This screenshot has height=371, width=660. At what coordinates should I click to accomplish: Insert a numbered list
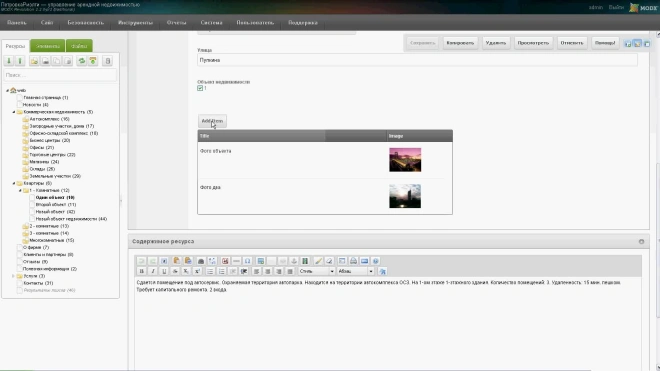(x=221, y=271)
